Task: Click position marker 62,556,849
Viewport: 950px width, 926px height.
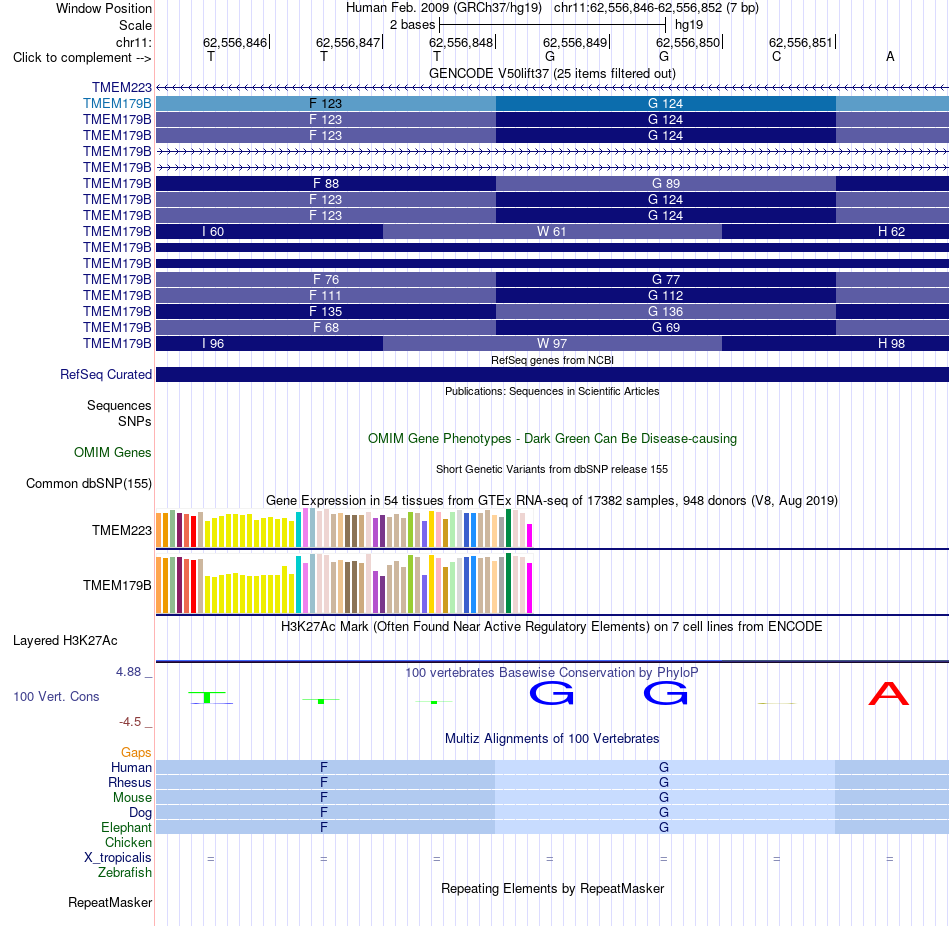Action: click(x=576, y=42)
